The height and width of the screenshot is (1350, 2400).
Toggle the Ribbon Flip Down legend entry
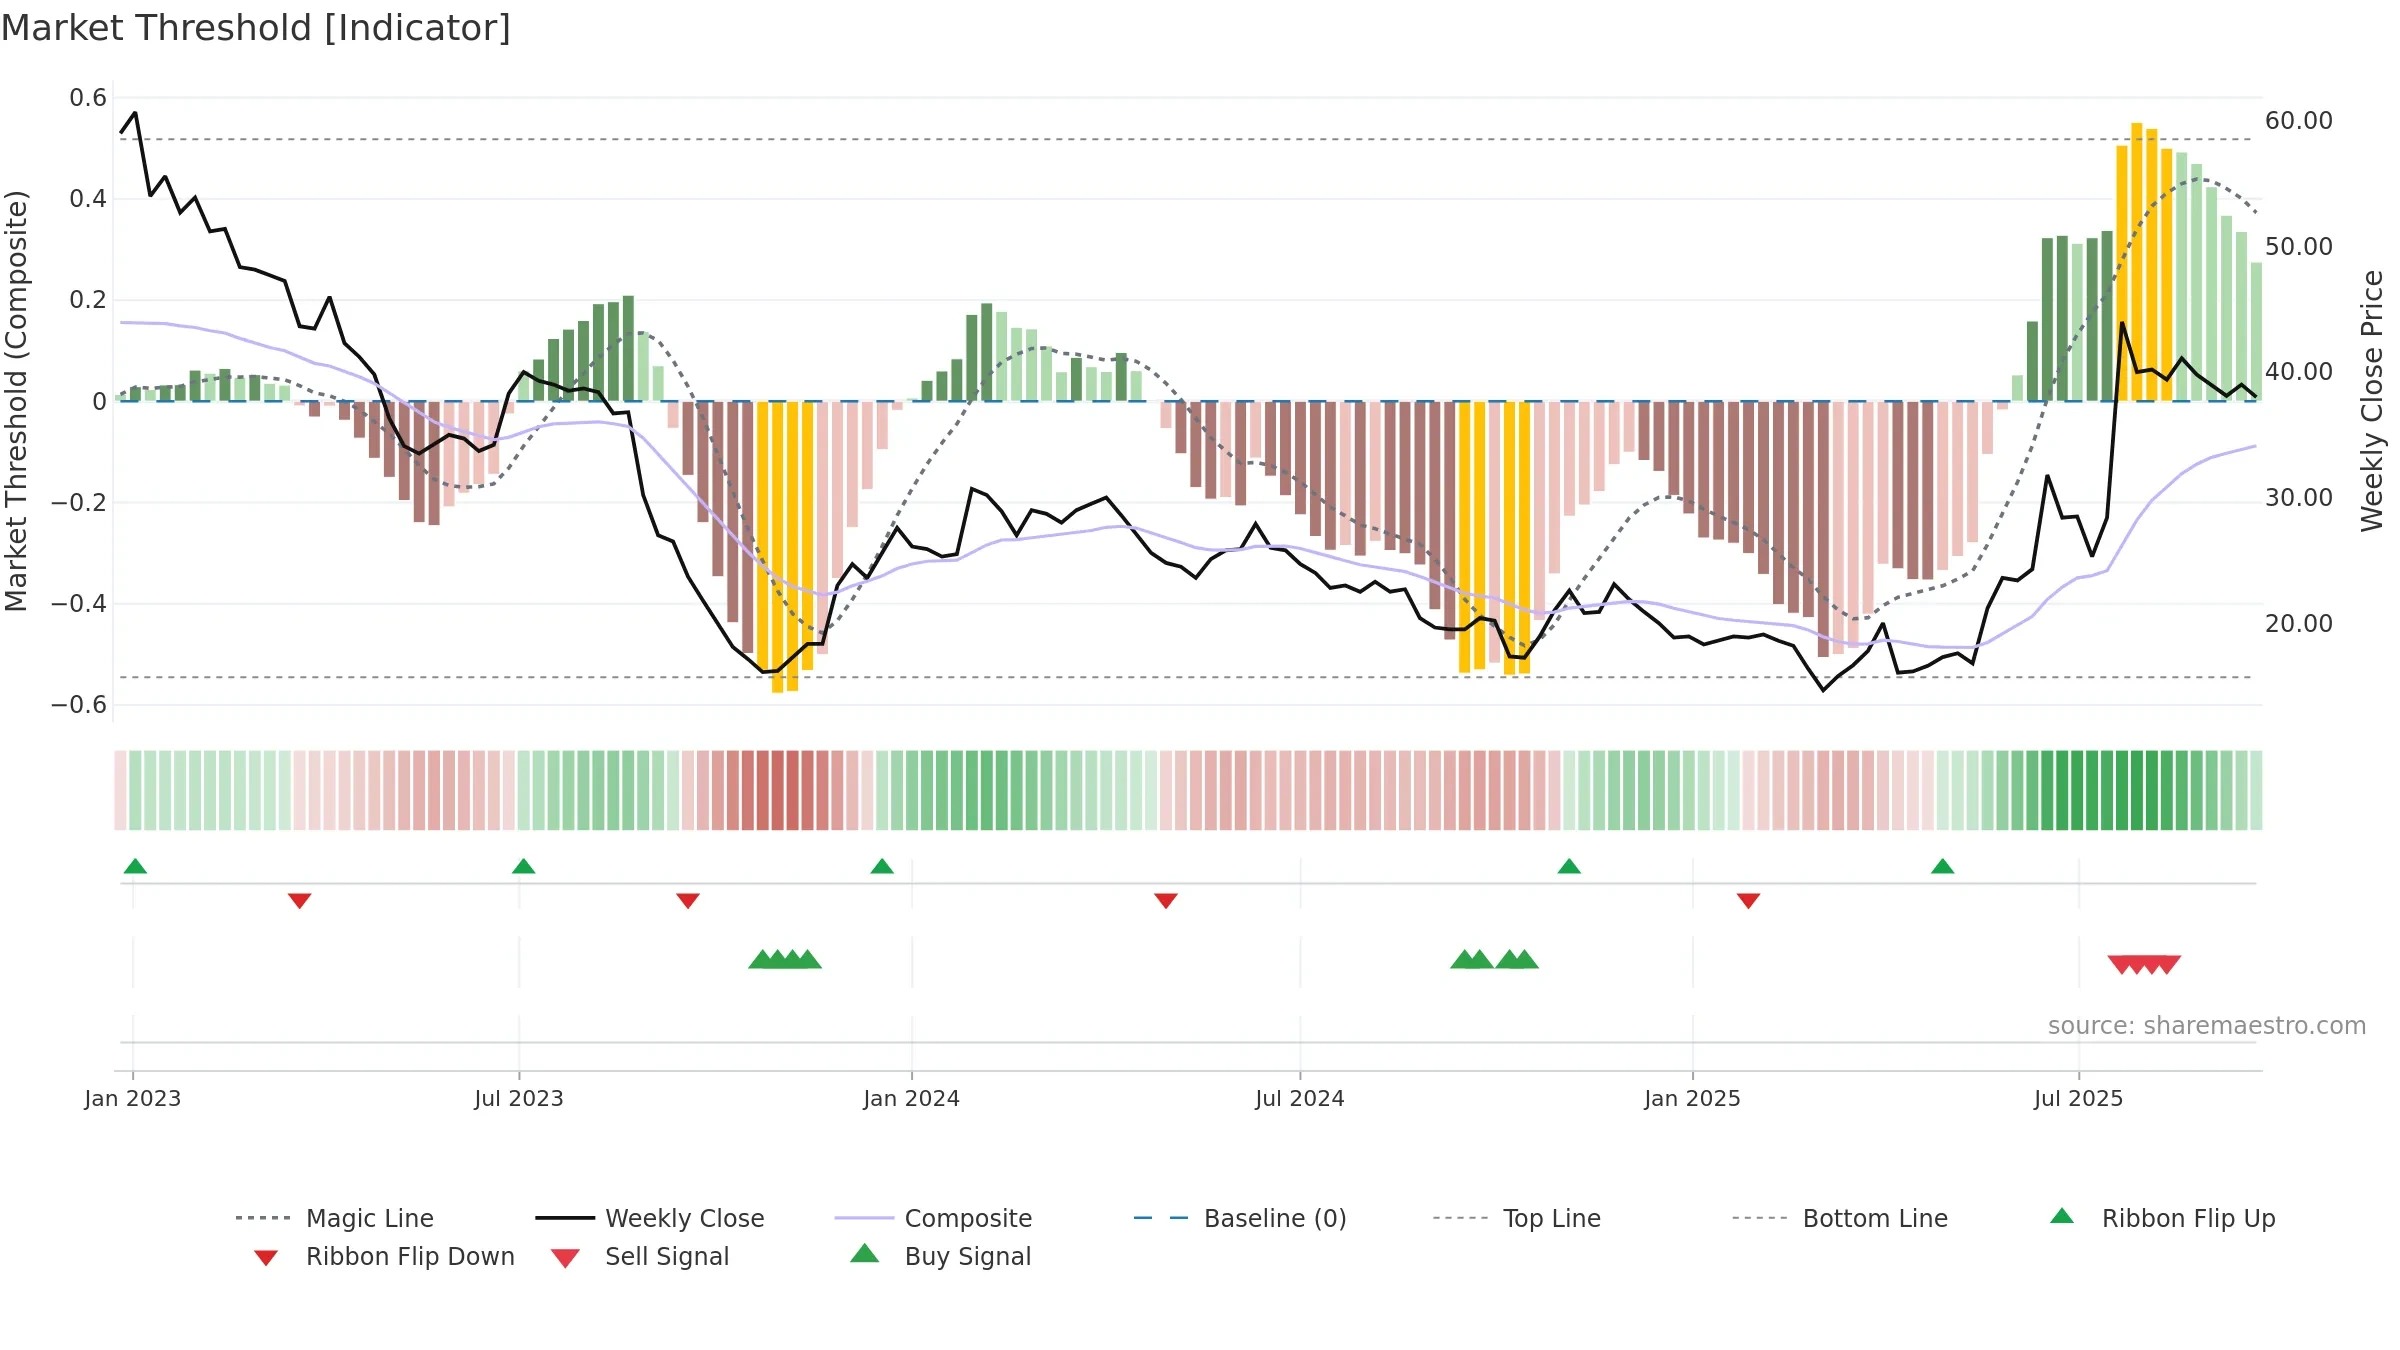click(x=385, y=1256)
